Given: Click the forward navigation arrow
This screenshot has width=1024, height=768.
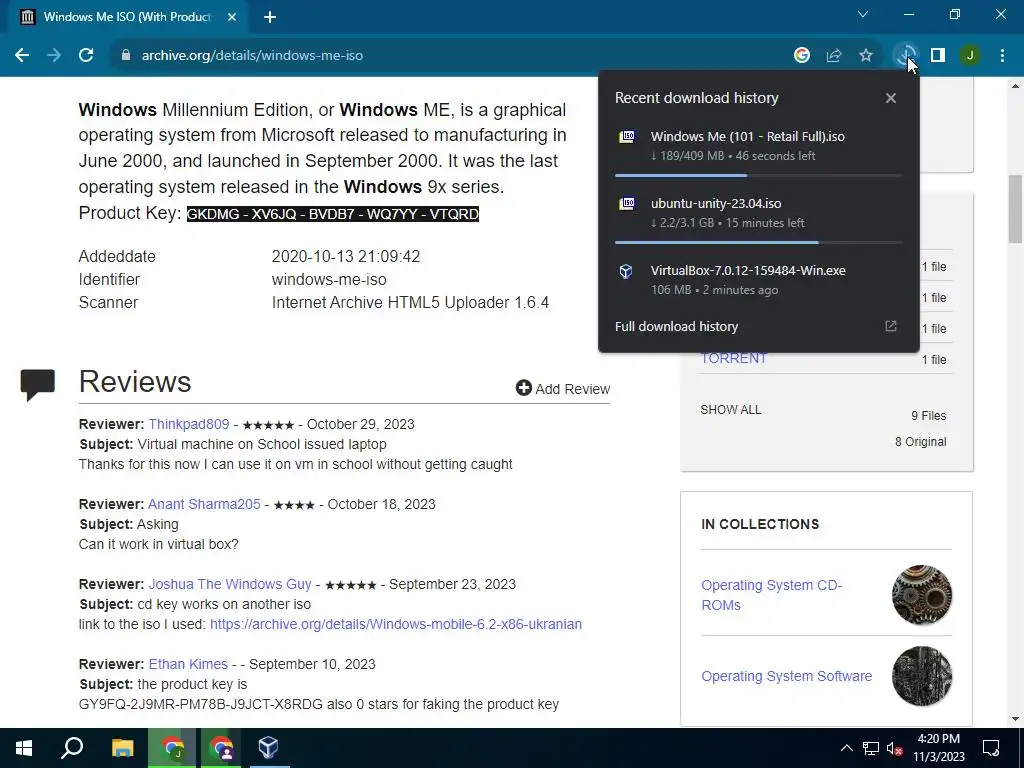Looking at the screenshot, I should (54, 56).
